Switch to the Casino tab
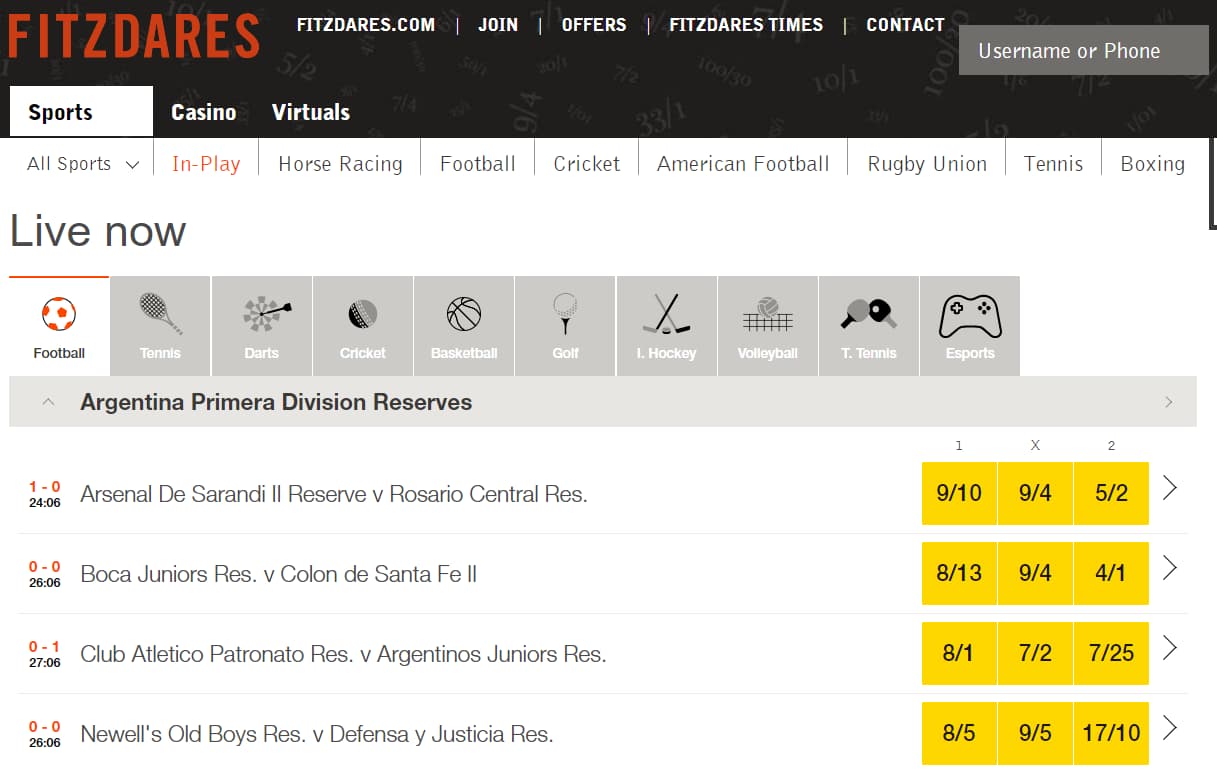The width and height of the screenshot is (1217, 772). [203, 112]
